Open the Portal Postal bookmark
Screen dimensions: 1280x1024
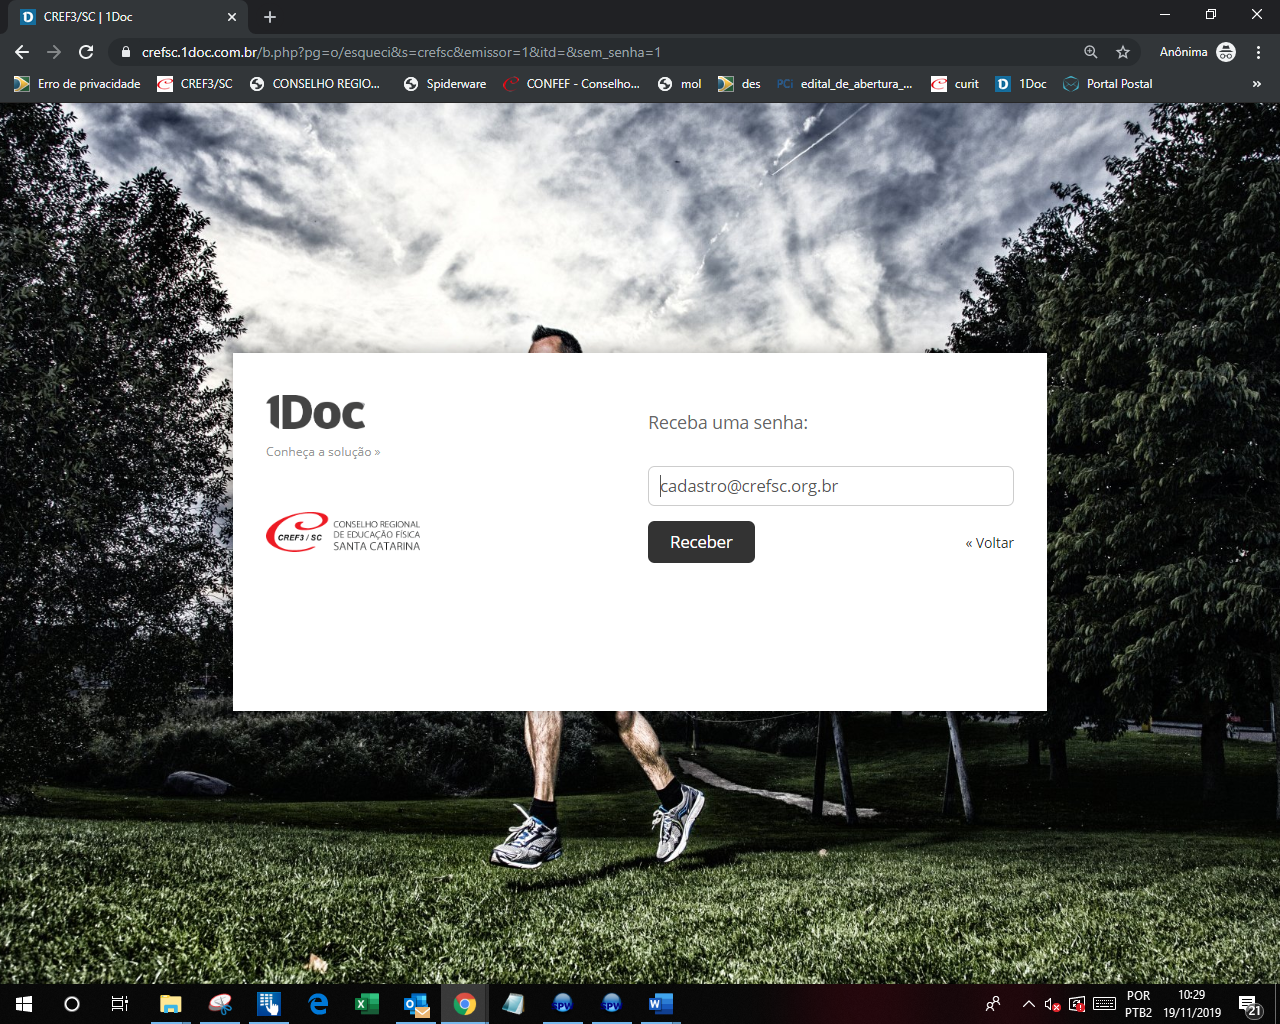(x=1108, y=84)
